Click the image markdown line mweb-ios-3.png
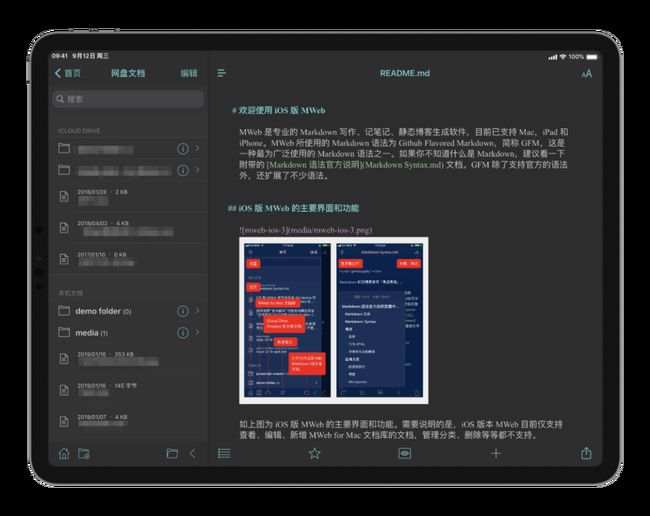This screenshot has height=516, width=650. pos(306,230)
